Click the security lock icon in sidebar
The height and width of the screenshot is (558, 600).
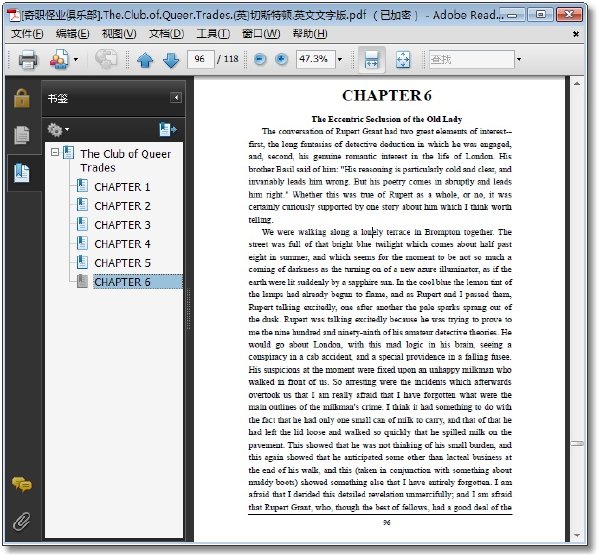click(22, 98)
